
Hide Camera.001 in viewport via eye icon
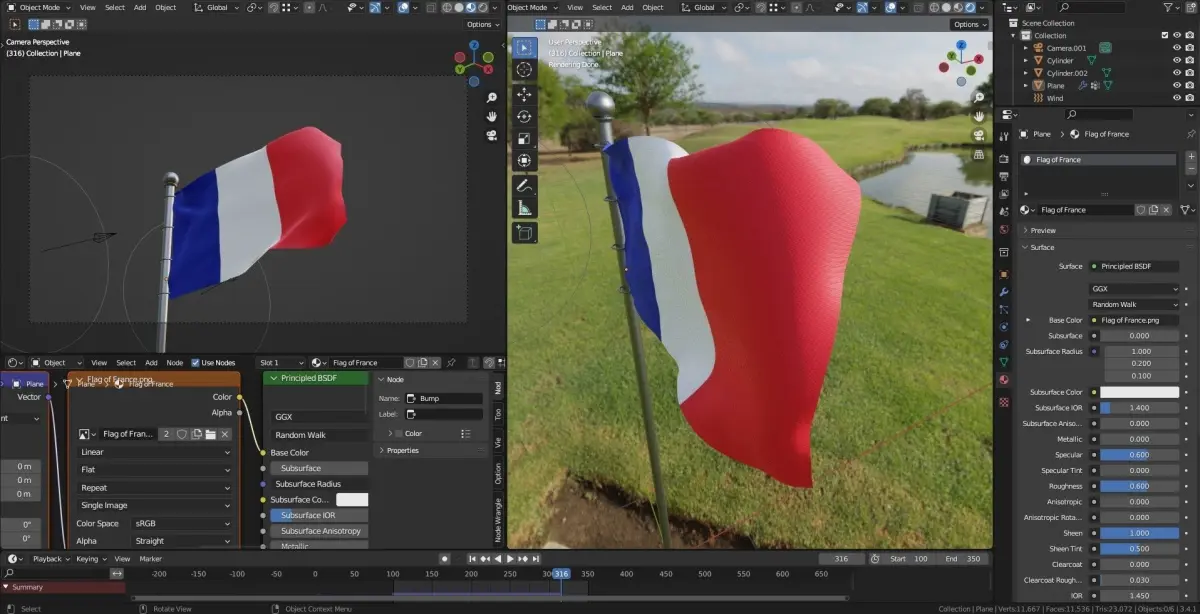1176,48
